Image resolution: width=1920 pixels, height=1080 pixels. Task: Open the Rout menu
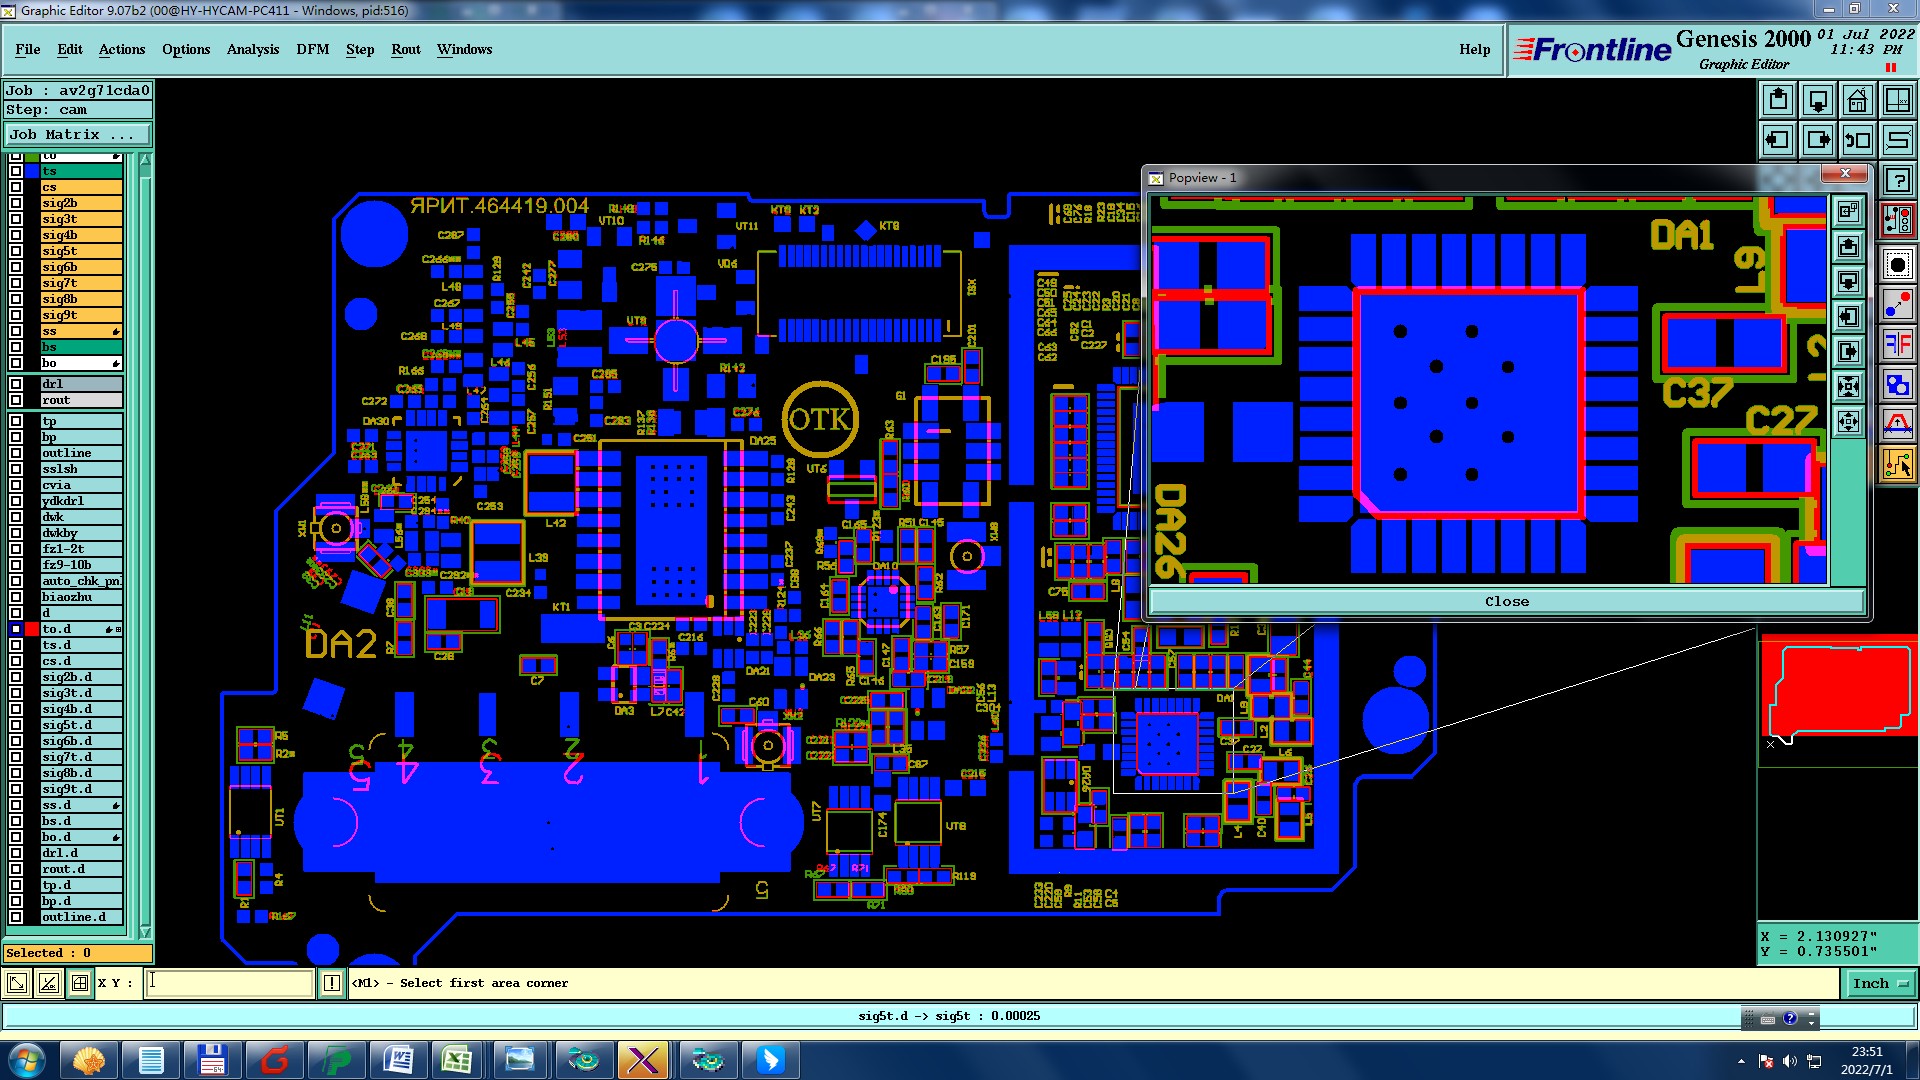coord(406,49)
